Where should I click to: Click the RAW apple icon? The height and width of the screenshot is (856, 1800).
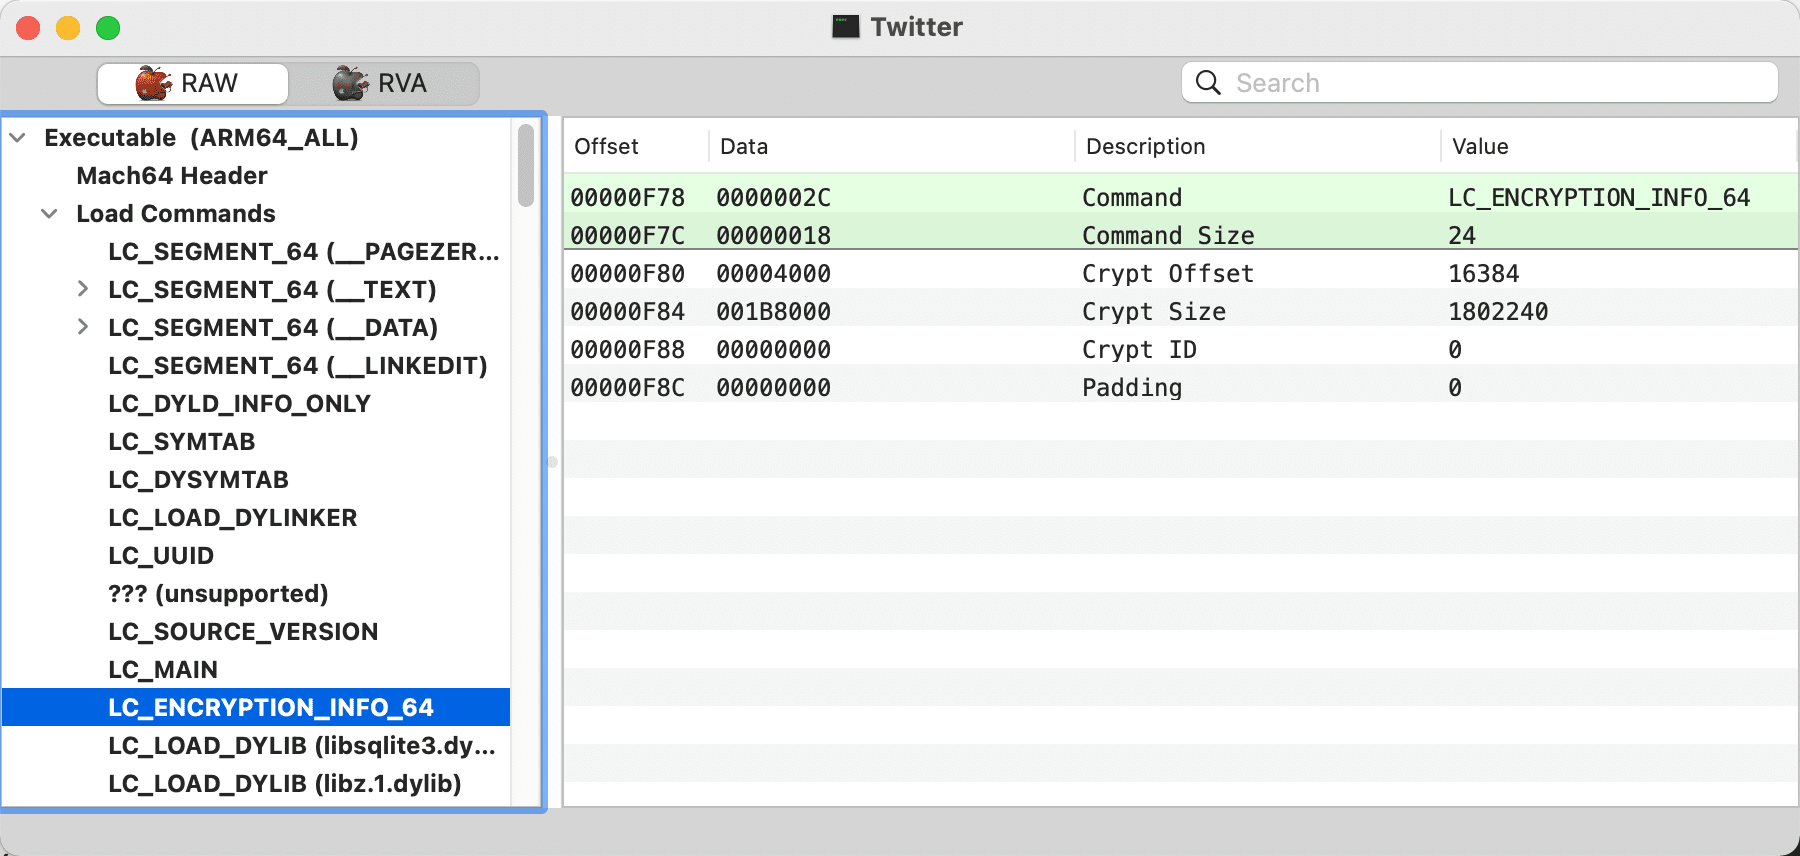pos(154,83)
